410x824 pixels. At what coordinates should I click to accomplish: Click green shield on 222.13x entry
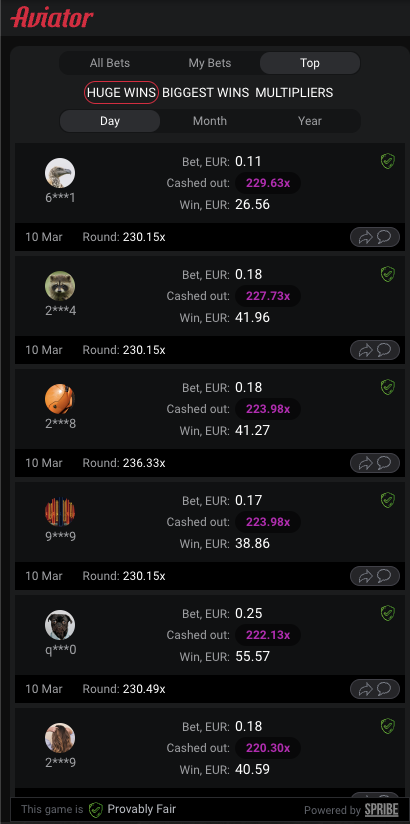coord(387,613)
